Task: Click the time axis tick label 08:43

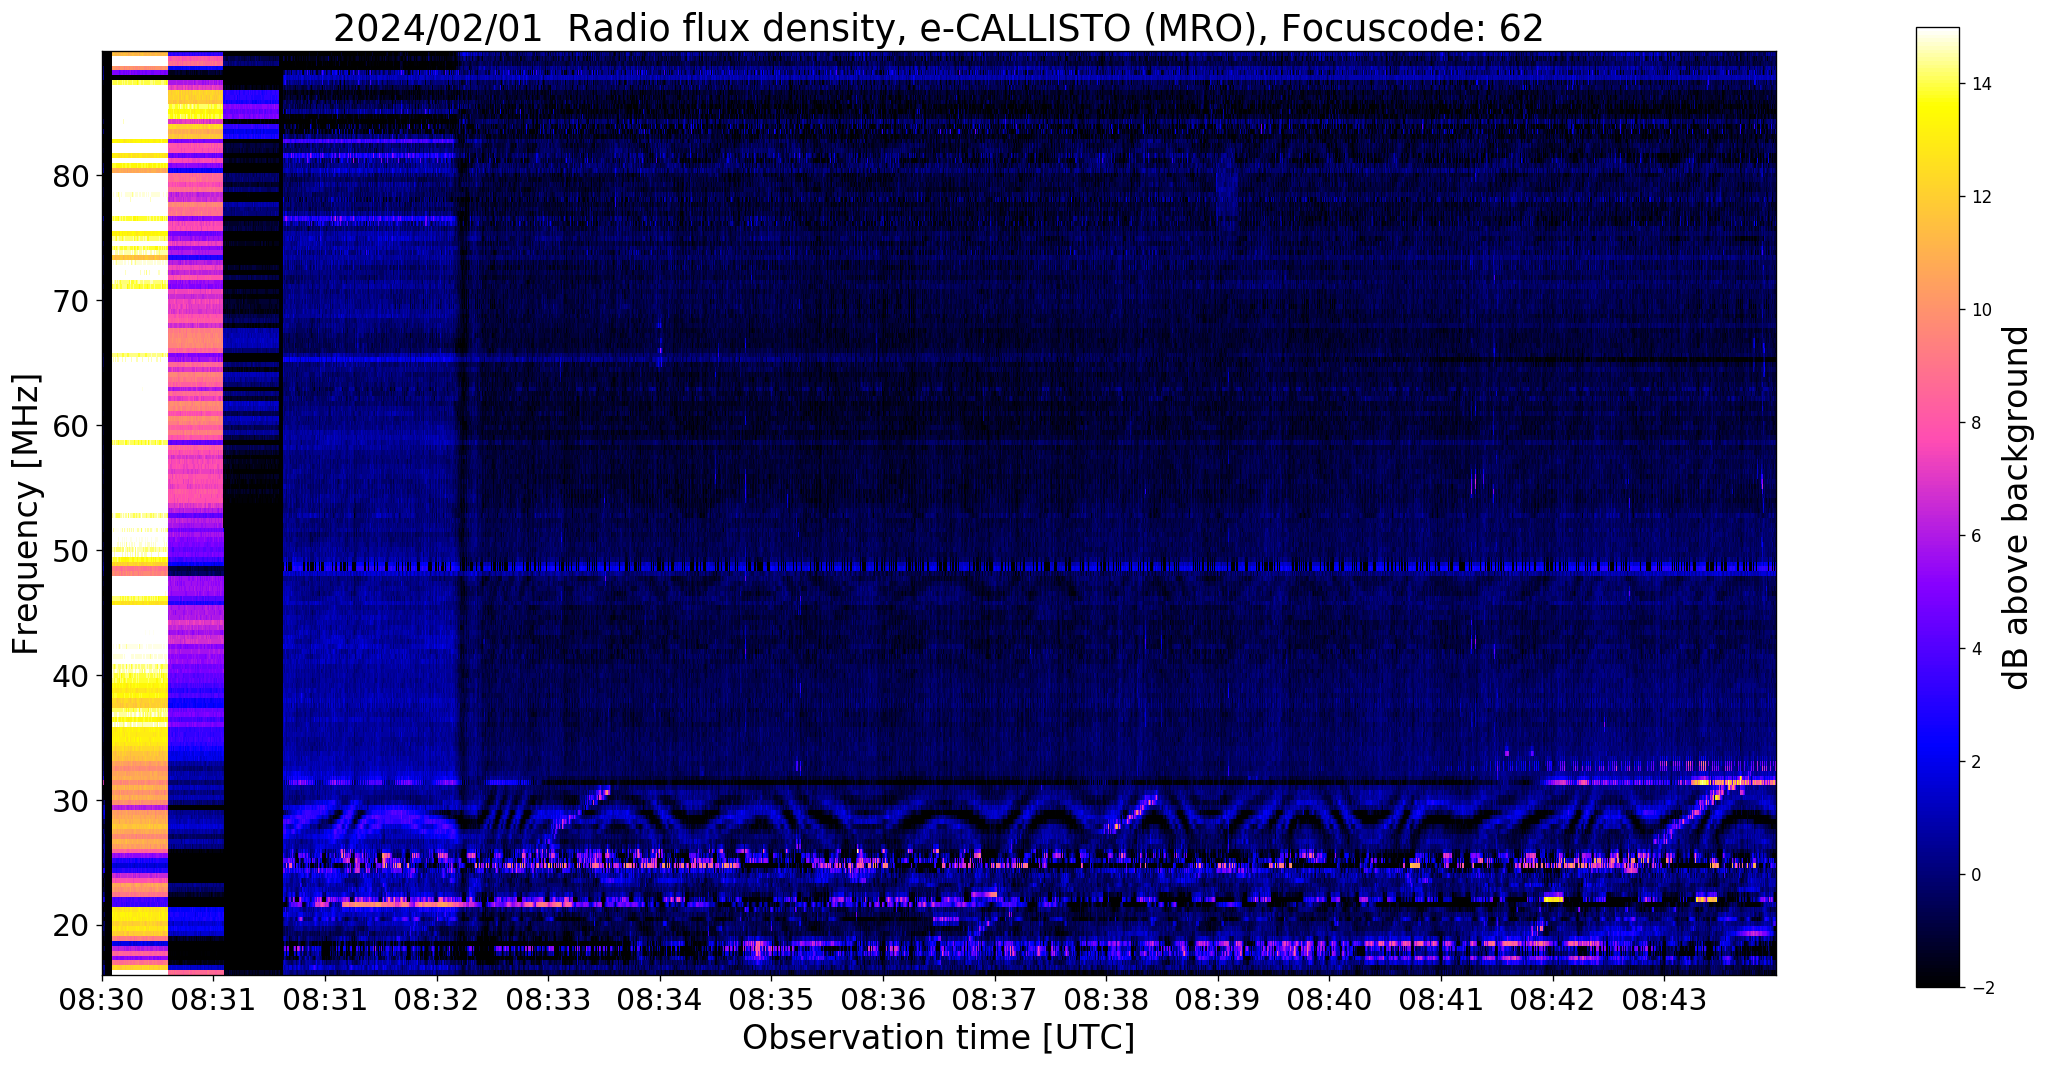Action: tap(1664, 999)
